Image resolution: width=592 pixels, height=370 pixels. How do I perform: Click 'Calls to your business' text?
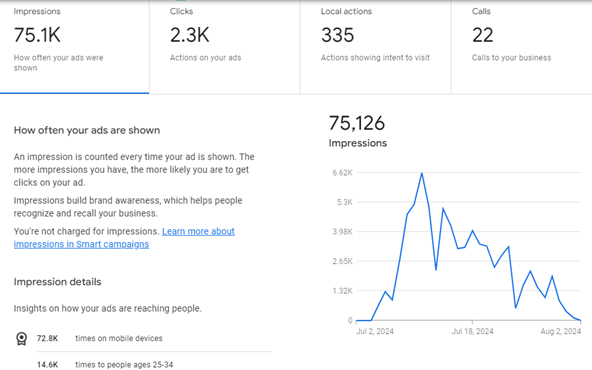(x=511, y=58)
